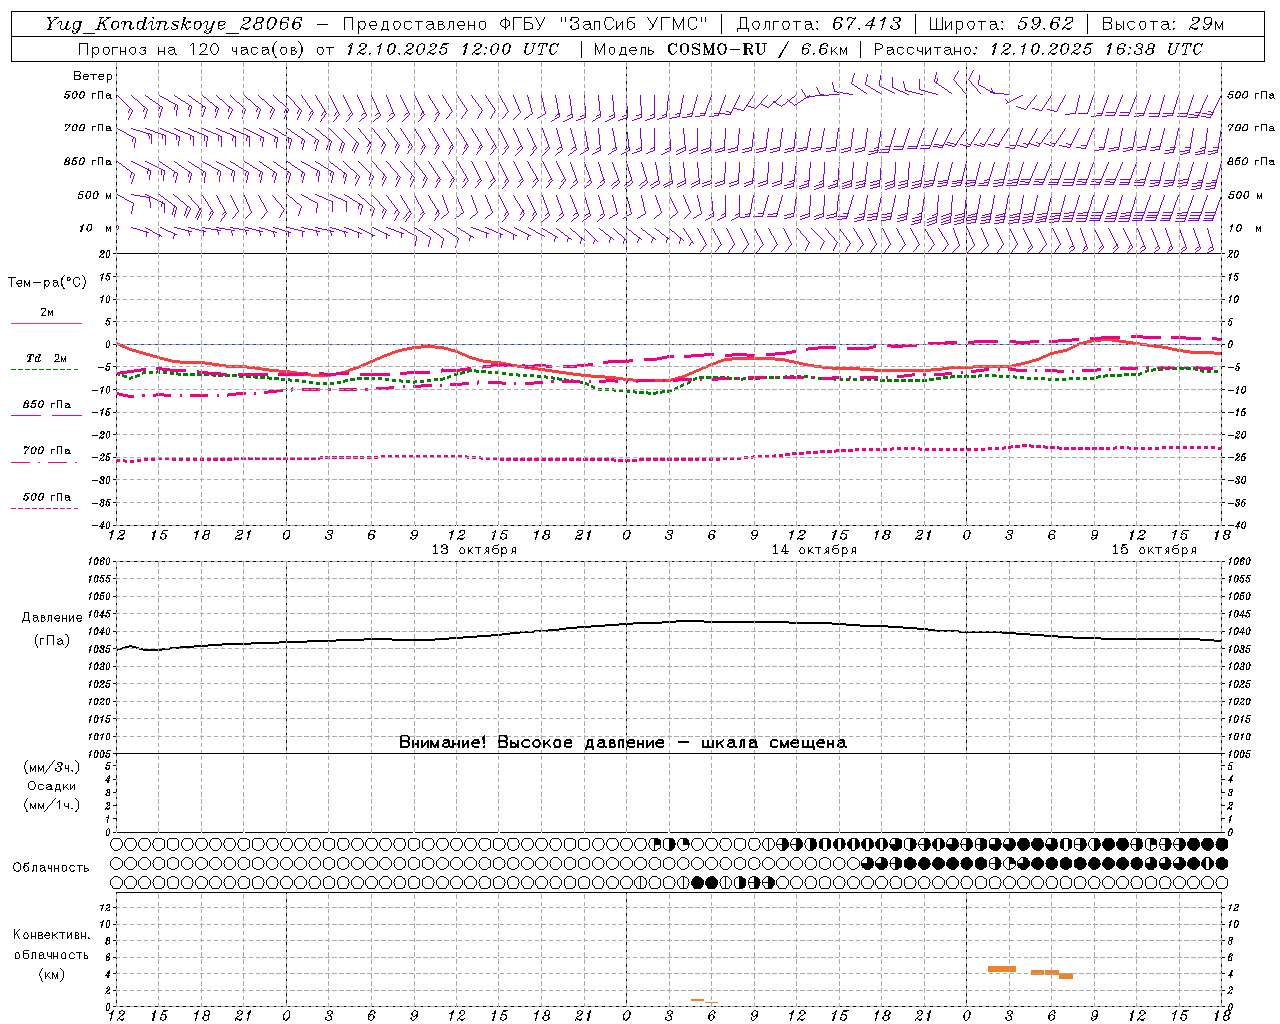The width and height of the screenshot is (1280, 1024).
Task: Click the Внимание! Высокое давление warning text
Action: (x=623, y=742)
